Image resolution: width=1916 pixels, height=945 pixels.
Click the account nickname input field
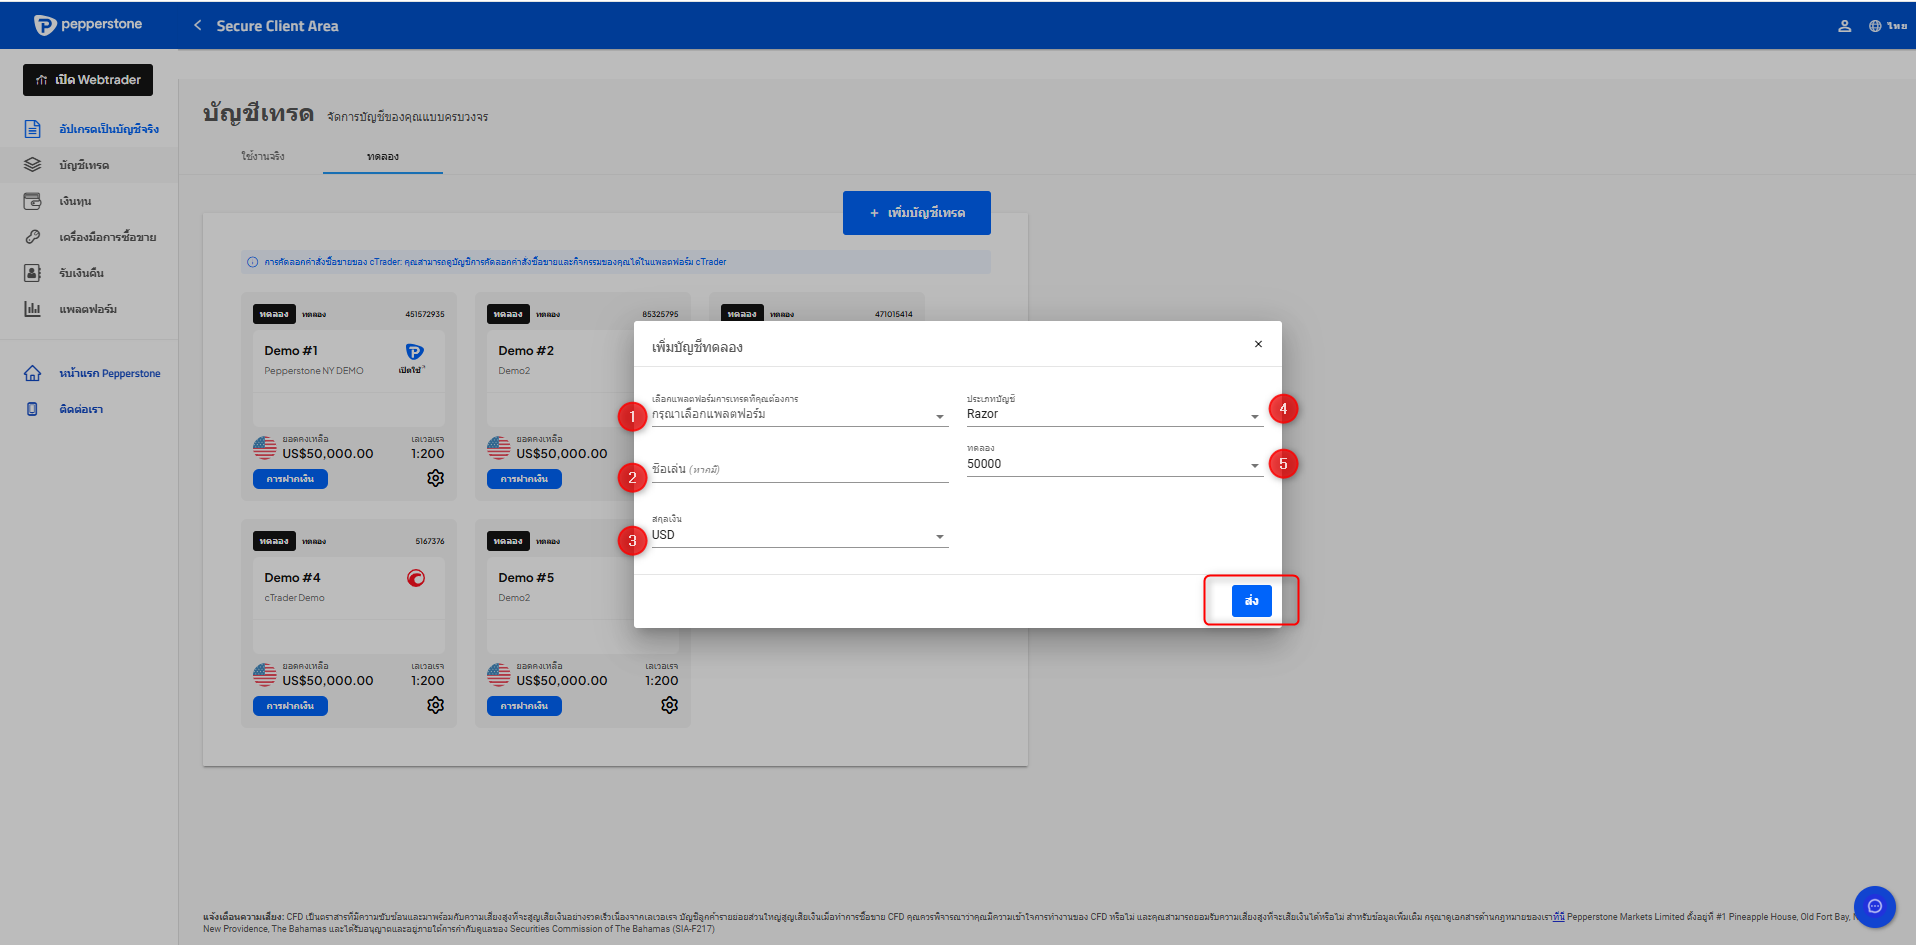coord(799,470)
